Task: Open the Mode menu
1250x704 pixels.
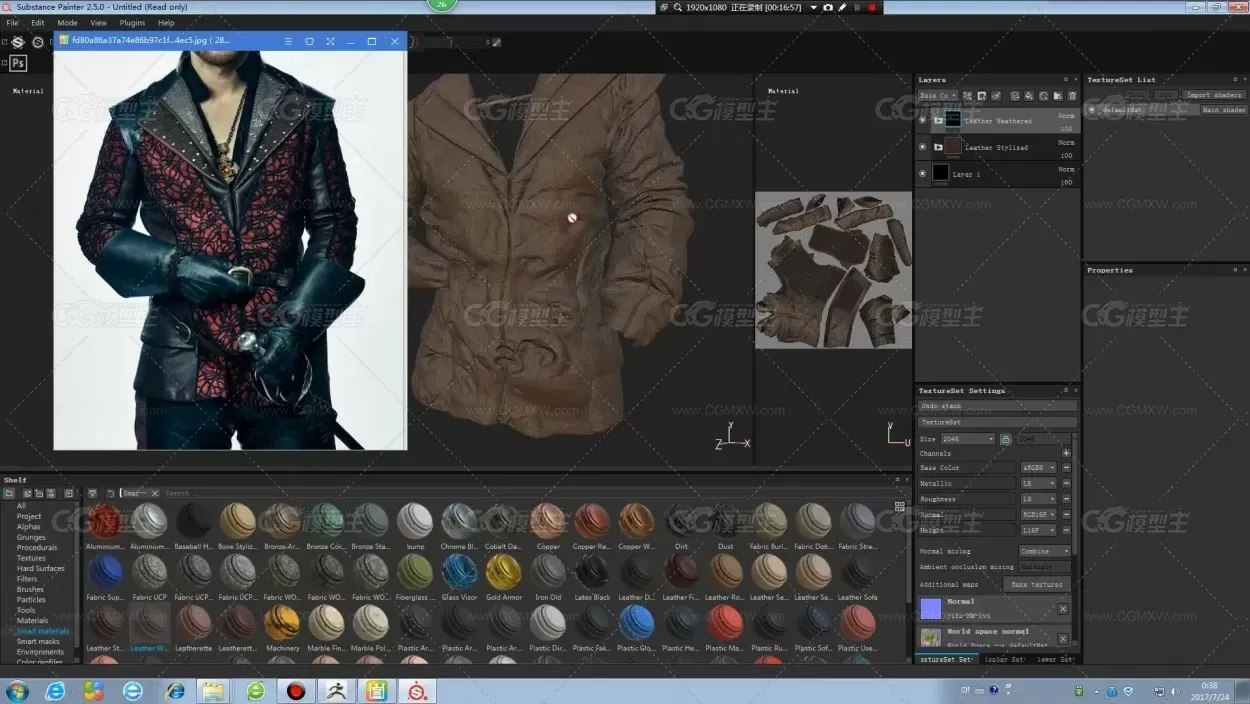Action: (x=67, y=22)
